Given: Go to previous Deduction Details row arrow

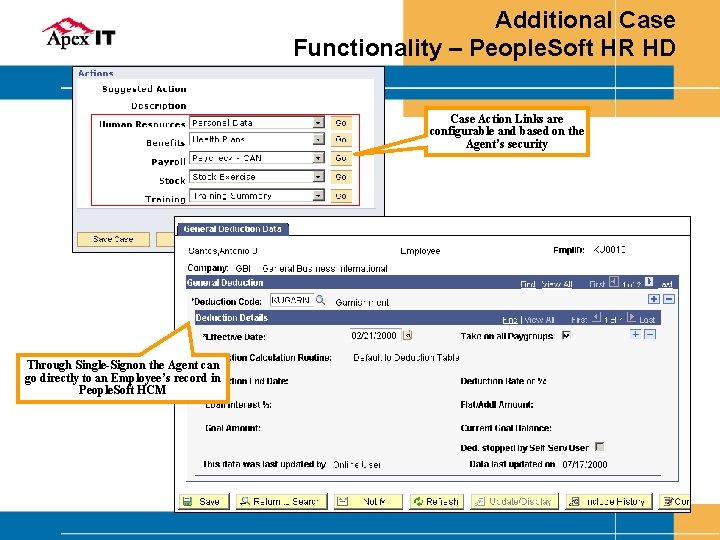Looking at the screenshot, I should pyautogui.click(x=596, y=317).
